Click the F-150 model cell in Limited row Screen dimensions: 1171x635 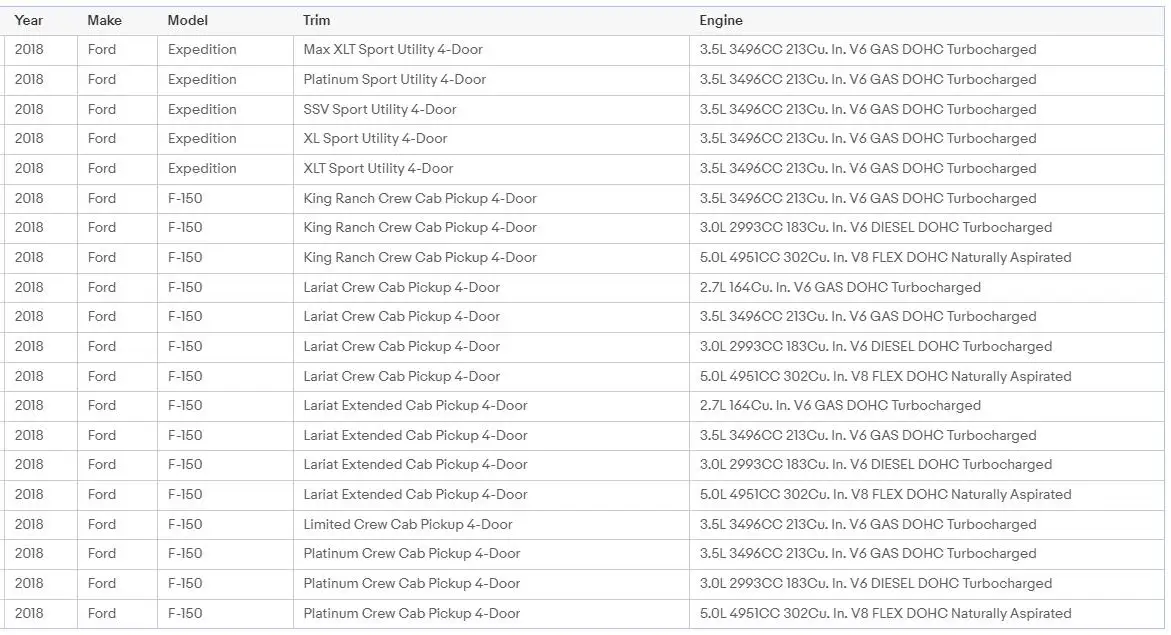[x=185, y=524]
